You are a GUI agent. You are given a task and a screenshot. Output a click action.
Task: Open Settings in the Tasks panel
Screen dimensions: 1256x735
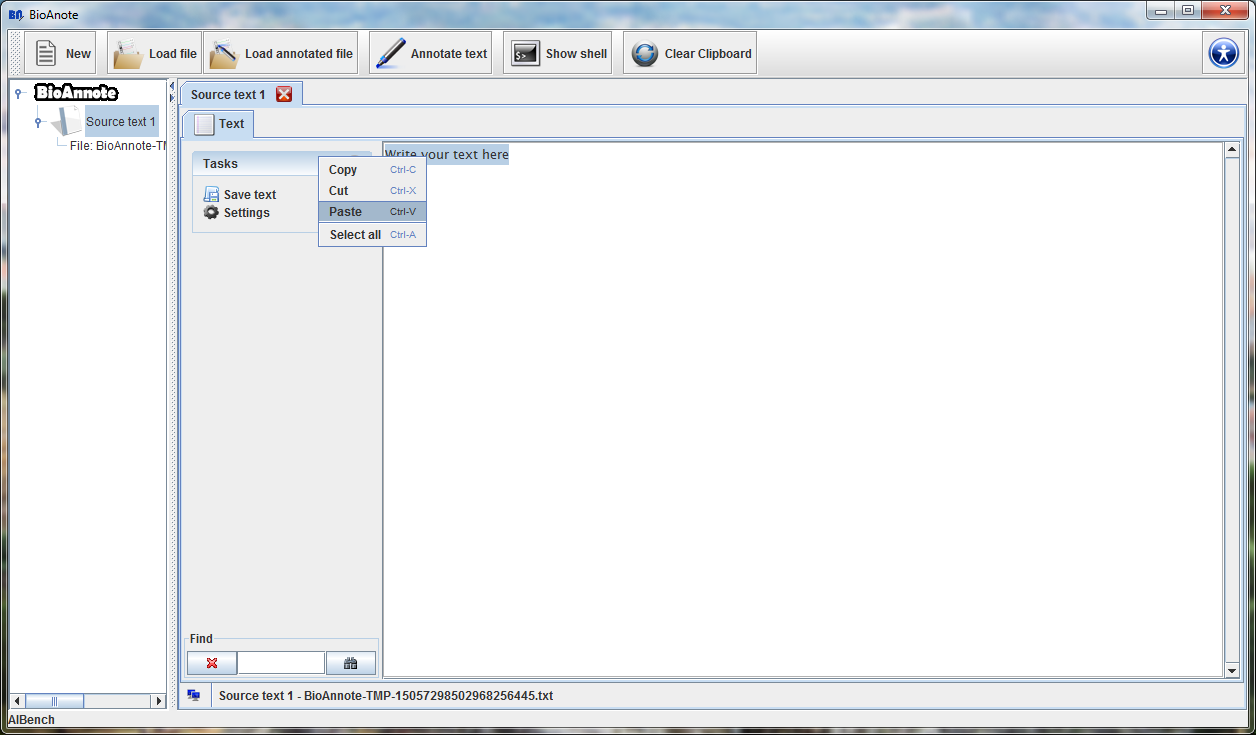[246, 213]
